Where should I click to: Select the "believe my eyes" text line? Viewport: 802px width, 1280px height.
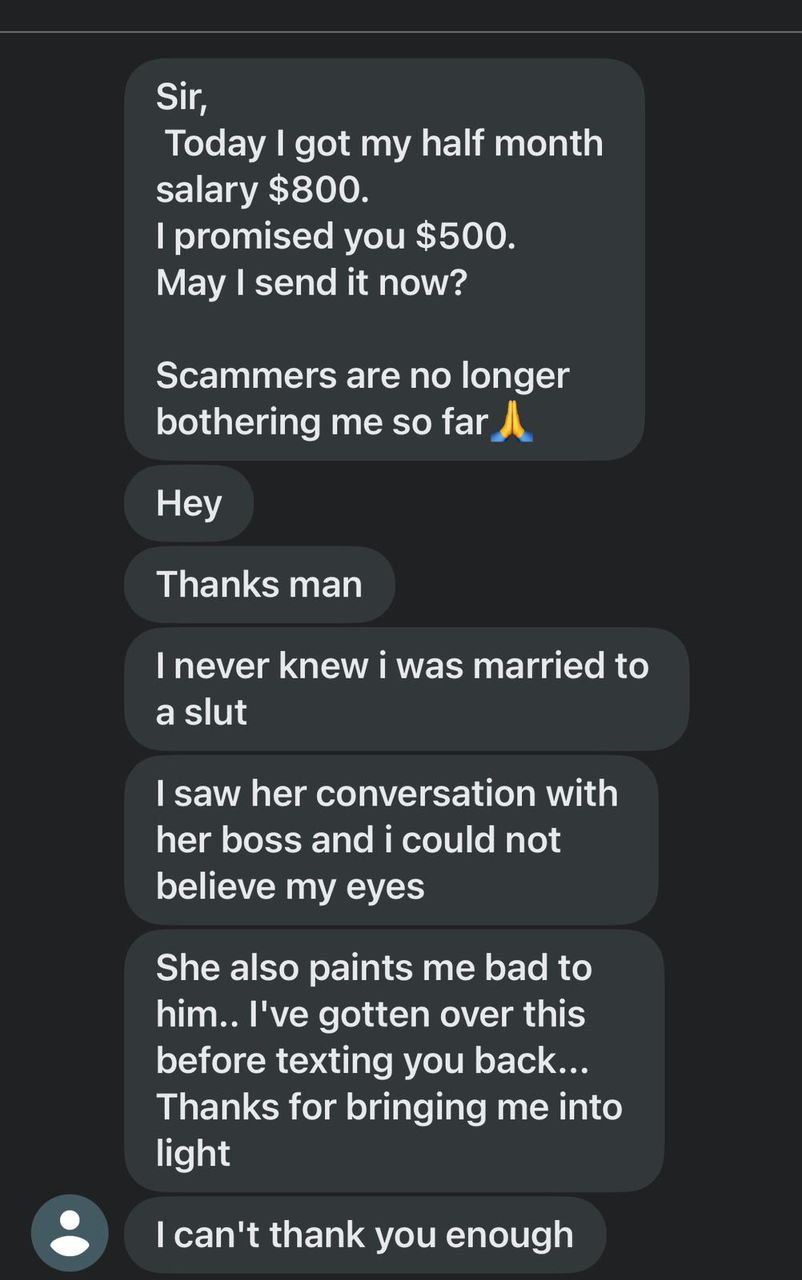(290, 886)
